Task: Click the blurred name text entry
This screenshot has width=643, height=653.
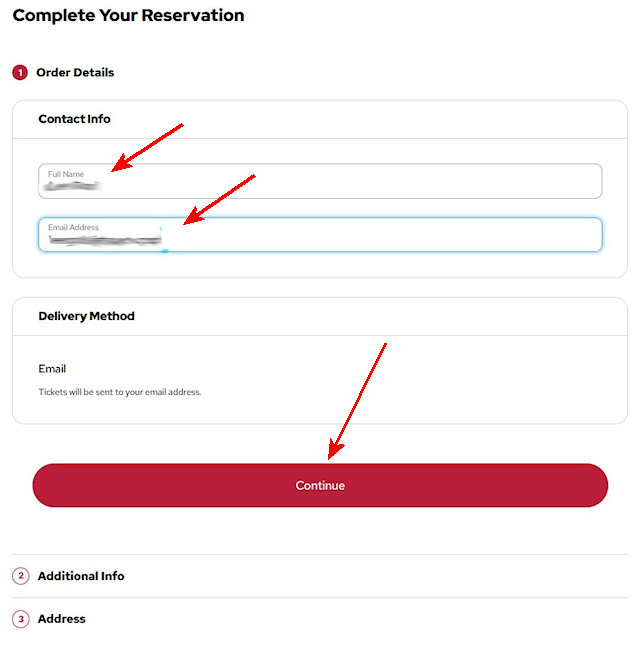Action: pyautogui.click(x=78, y=187)
